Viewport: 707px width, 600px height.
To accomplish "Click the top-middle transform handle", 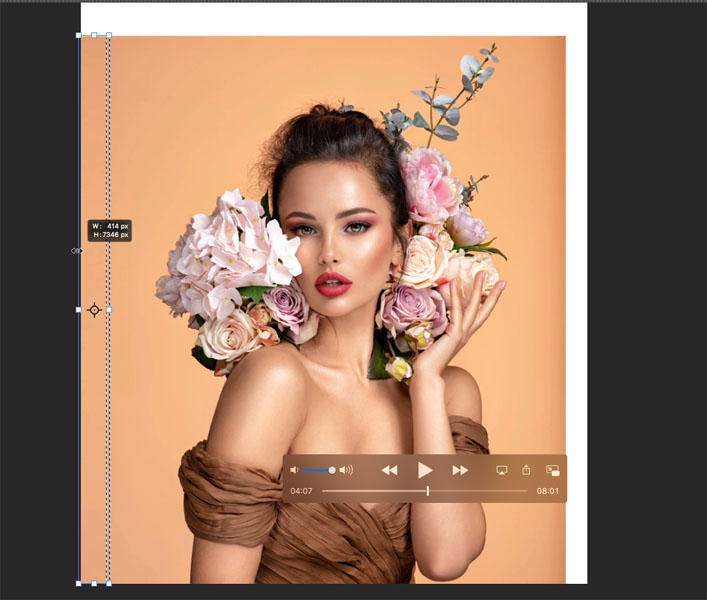I will [94, 35].
